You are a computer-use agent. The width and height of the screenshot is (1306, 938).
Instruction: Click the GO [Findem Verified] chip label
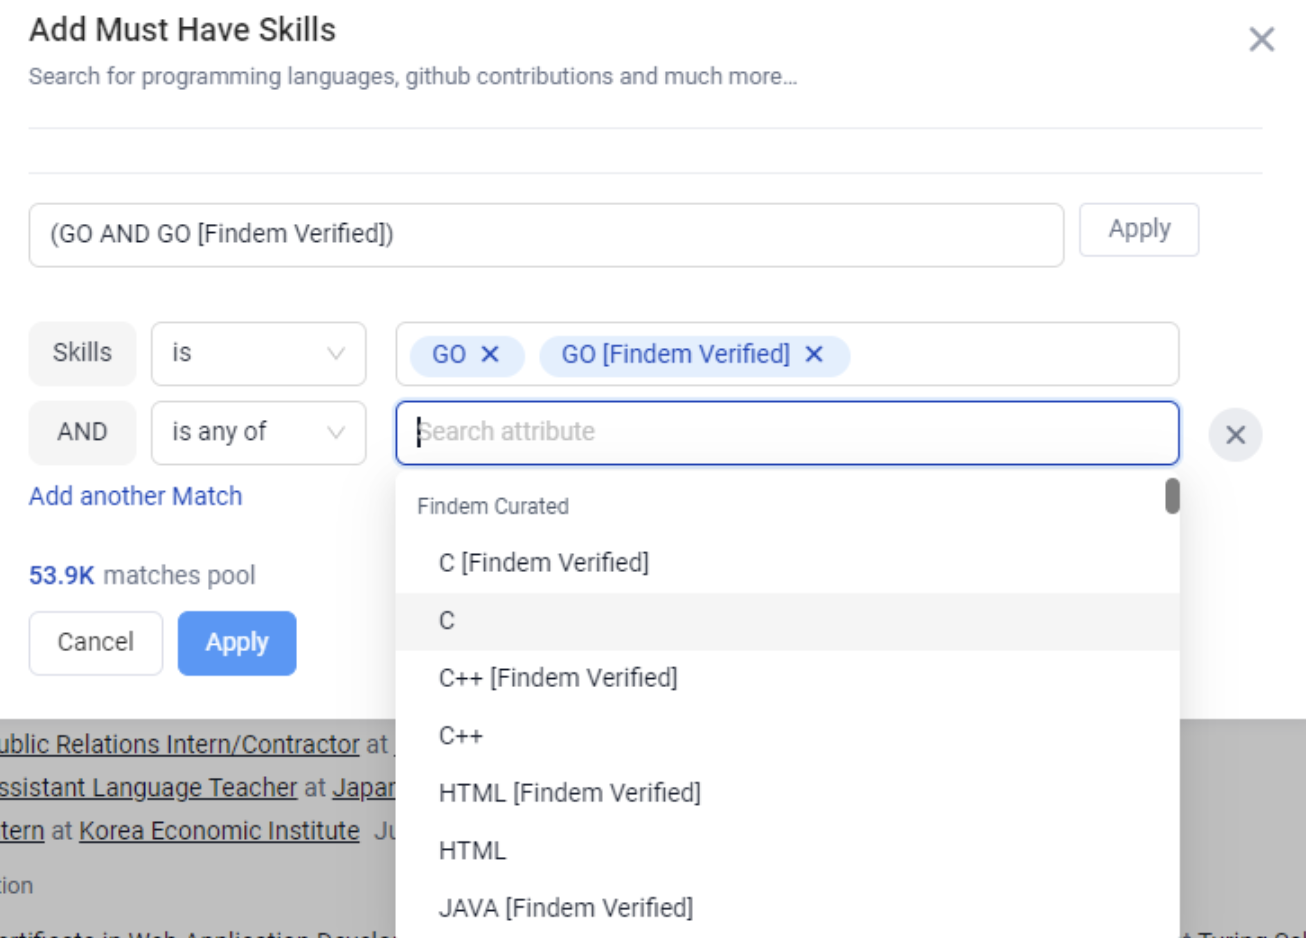click(x=675, y=354)
